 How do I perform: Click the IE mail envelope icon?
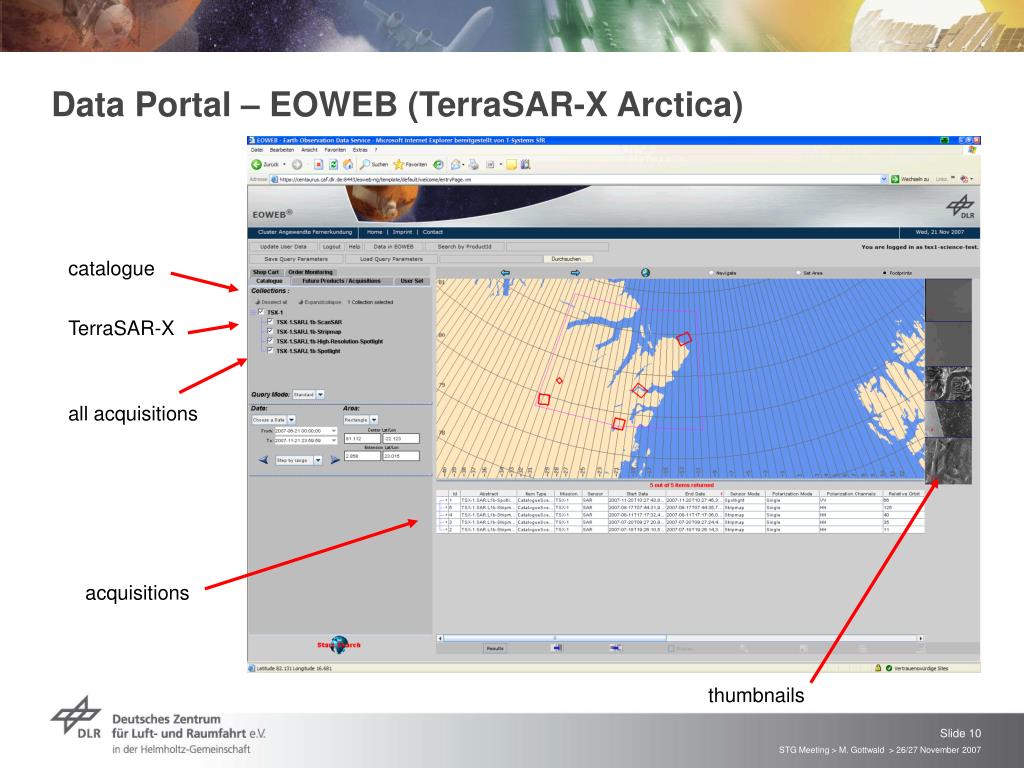click(457, 165)
